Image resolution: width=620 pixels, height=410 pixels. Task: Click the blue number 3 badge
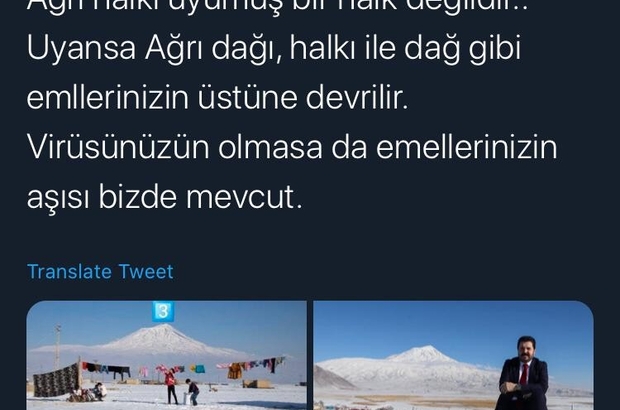163,311
